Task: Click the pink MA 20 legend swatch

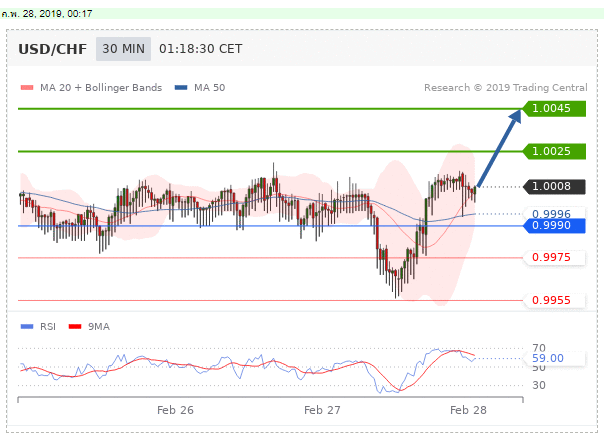Action: pos(27,88)
